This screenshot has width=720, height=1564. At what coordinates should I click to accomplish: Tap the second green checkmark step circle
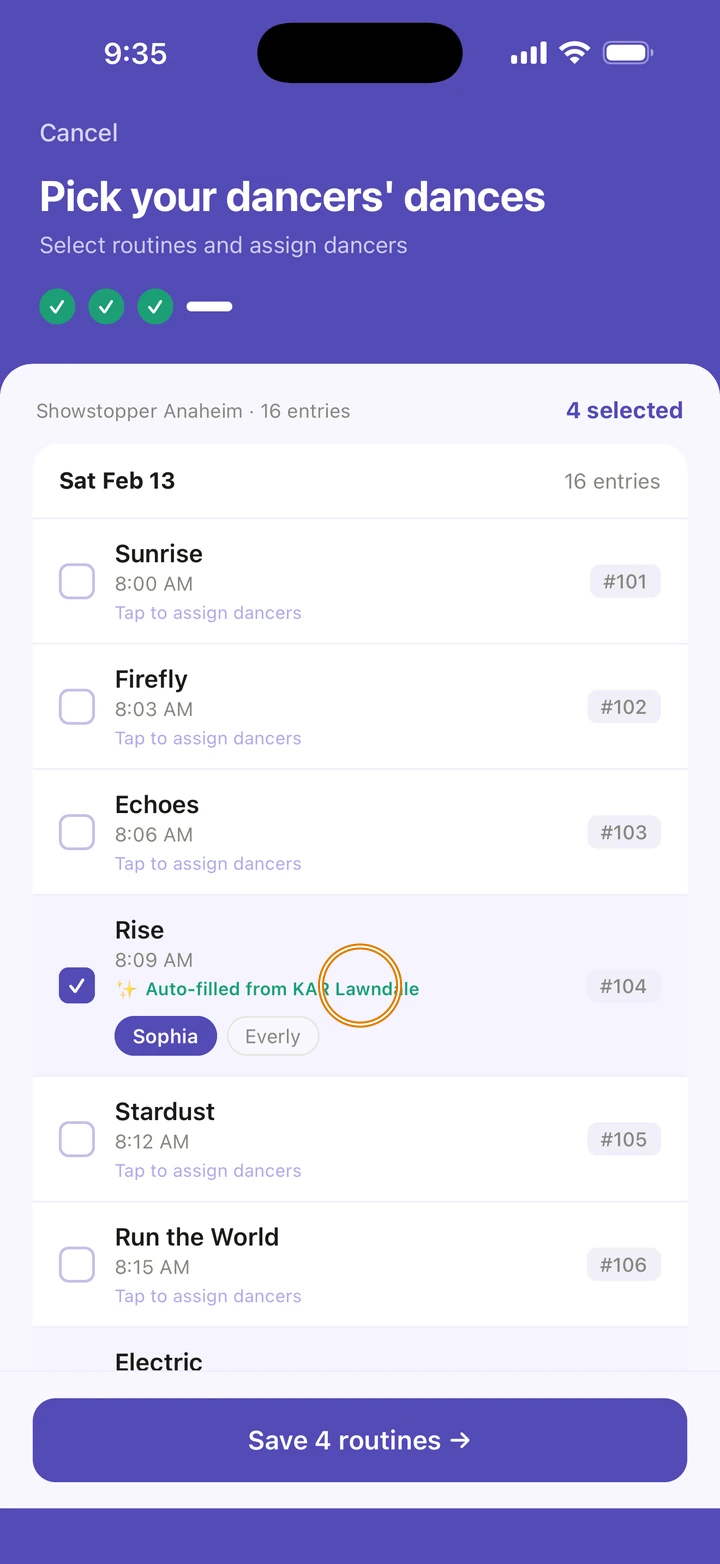(x=106, y=307)
